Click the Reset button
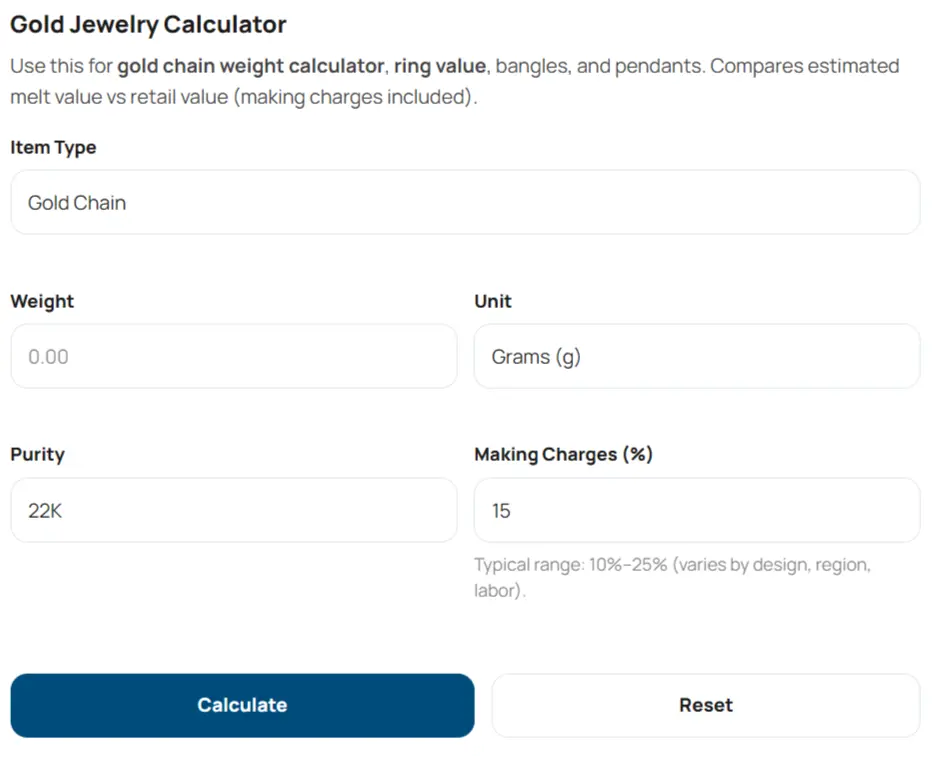Image resolution: width=935 pixels, height=764 pixels. (705, 705)
